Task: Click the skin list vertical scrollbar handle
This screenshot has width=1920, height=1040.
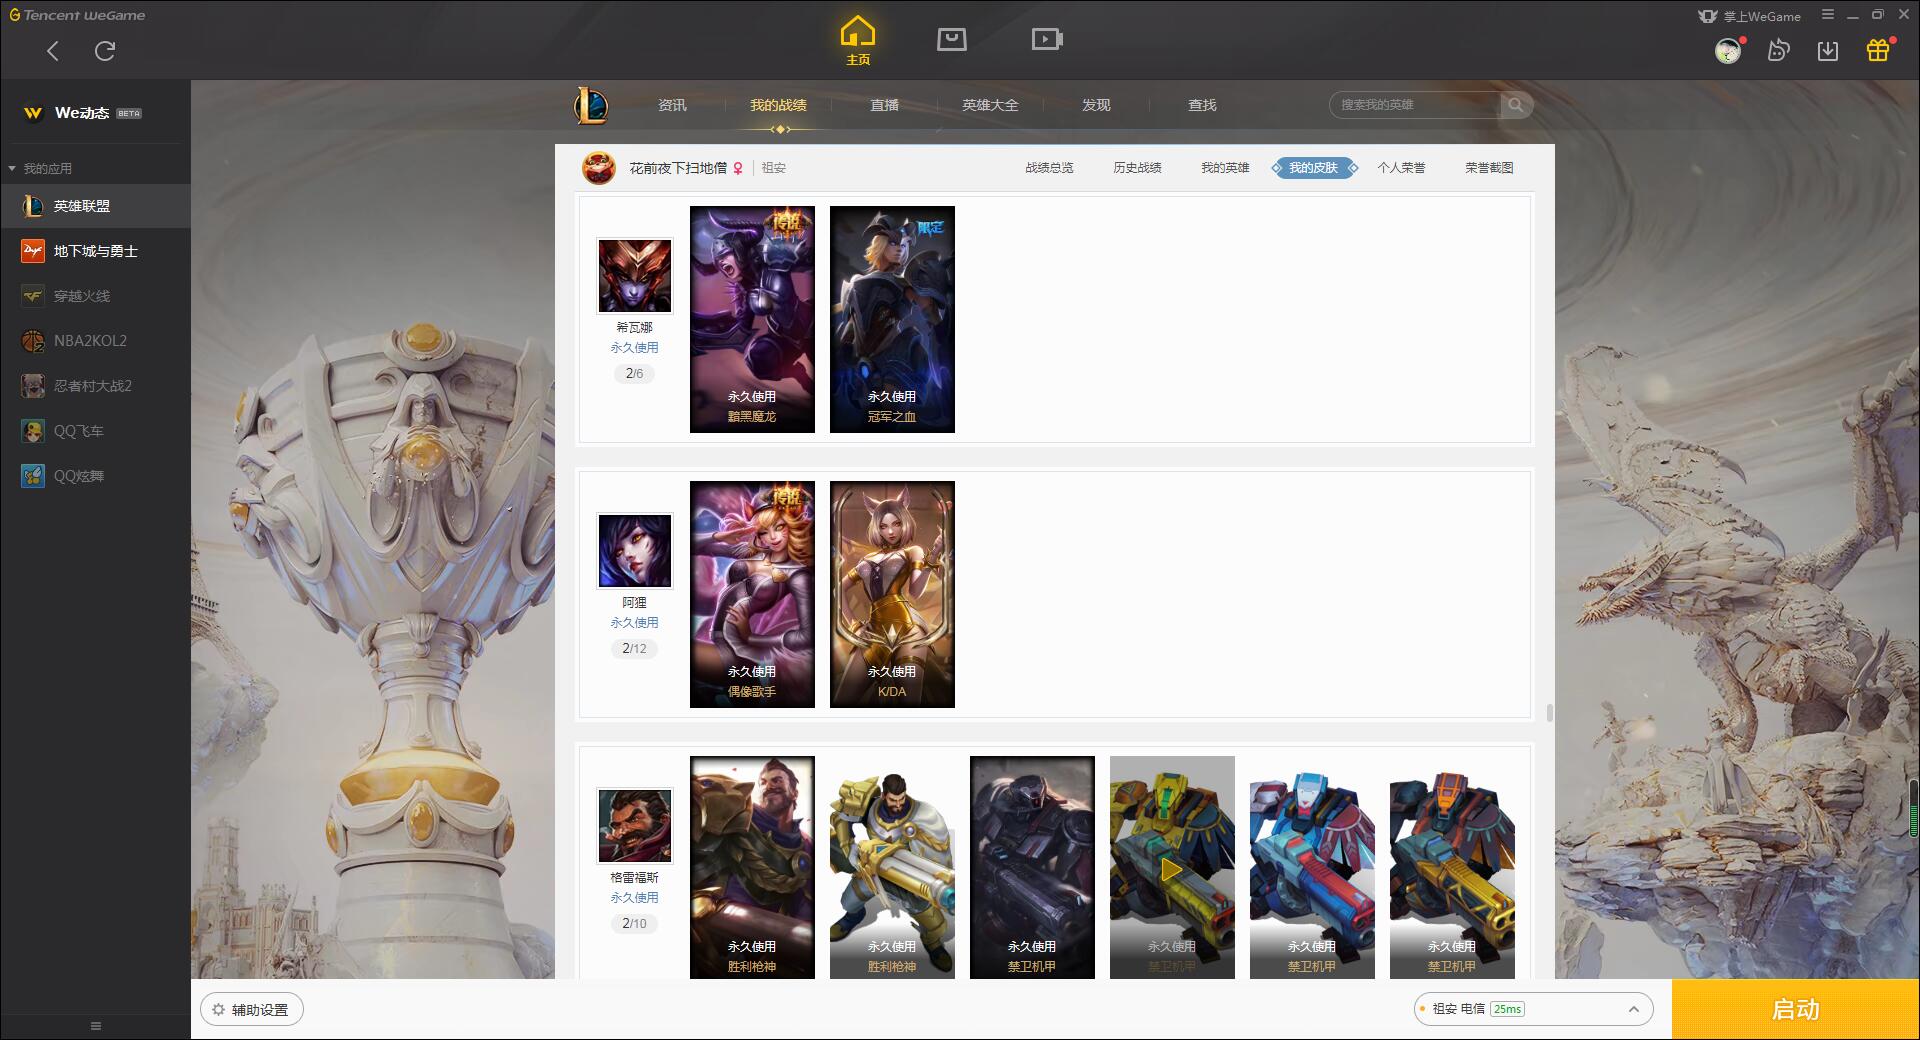Action: click(1549, 712)
